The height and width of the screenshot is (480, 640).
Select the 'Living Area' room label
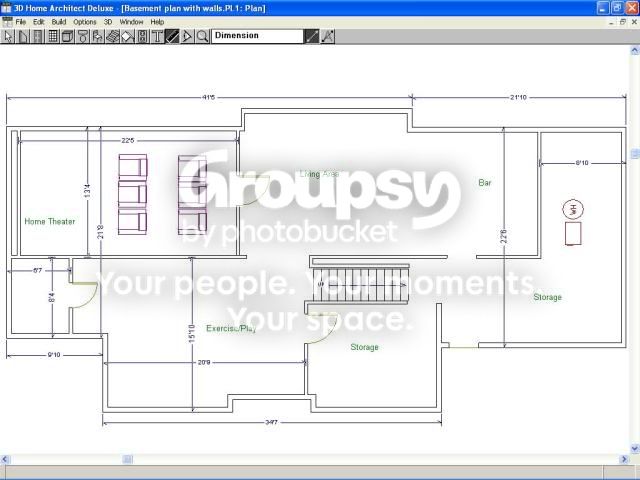click(319, 174)
